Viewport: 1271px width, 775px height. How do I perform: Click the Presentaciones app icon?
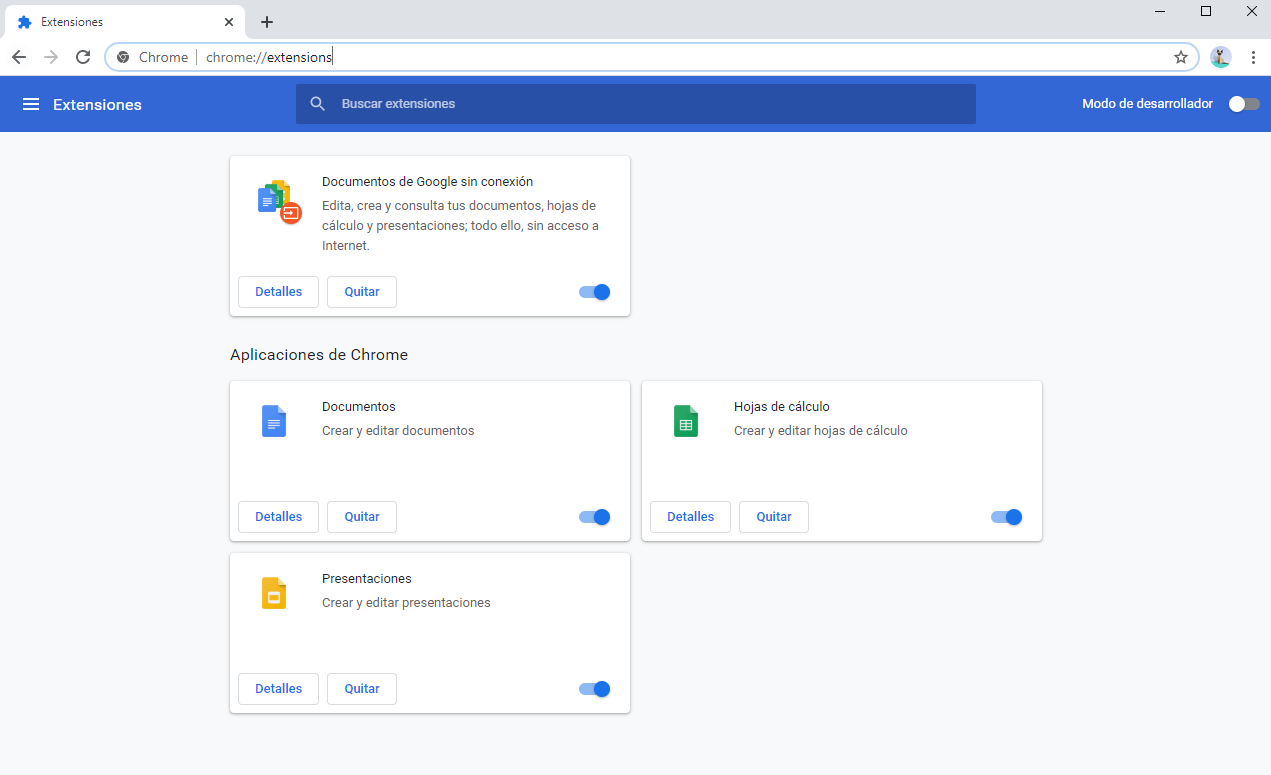274,593
